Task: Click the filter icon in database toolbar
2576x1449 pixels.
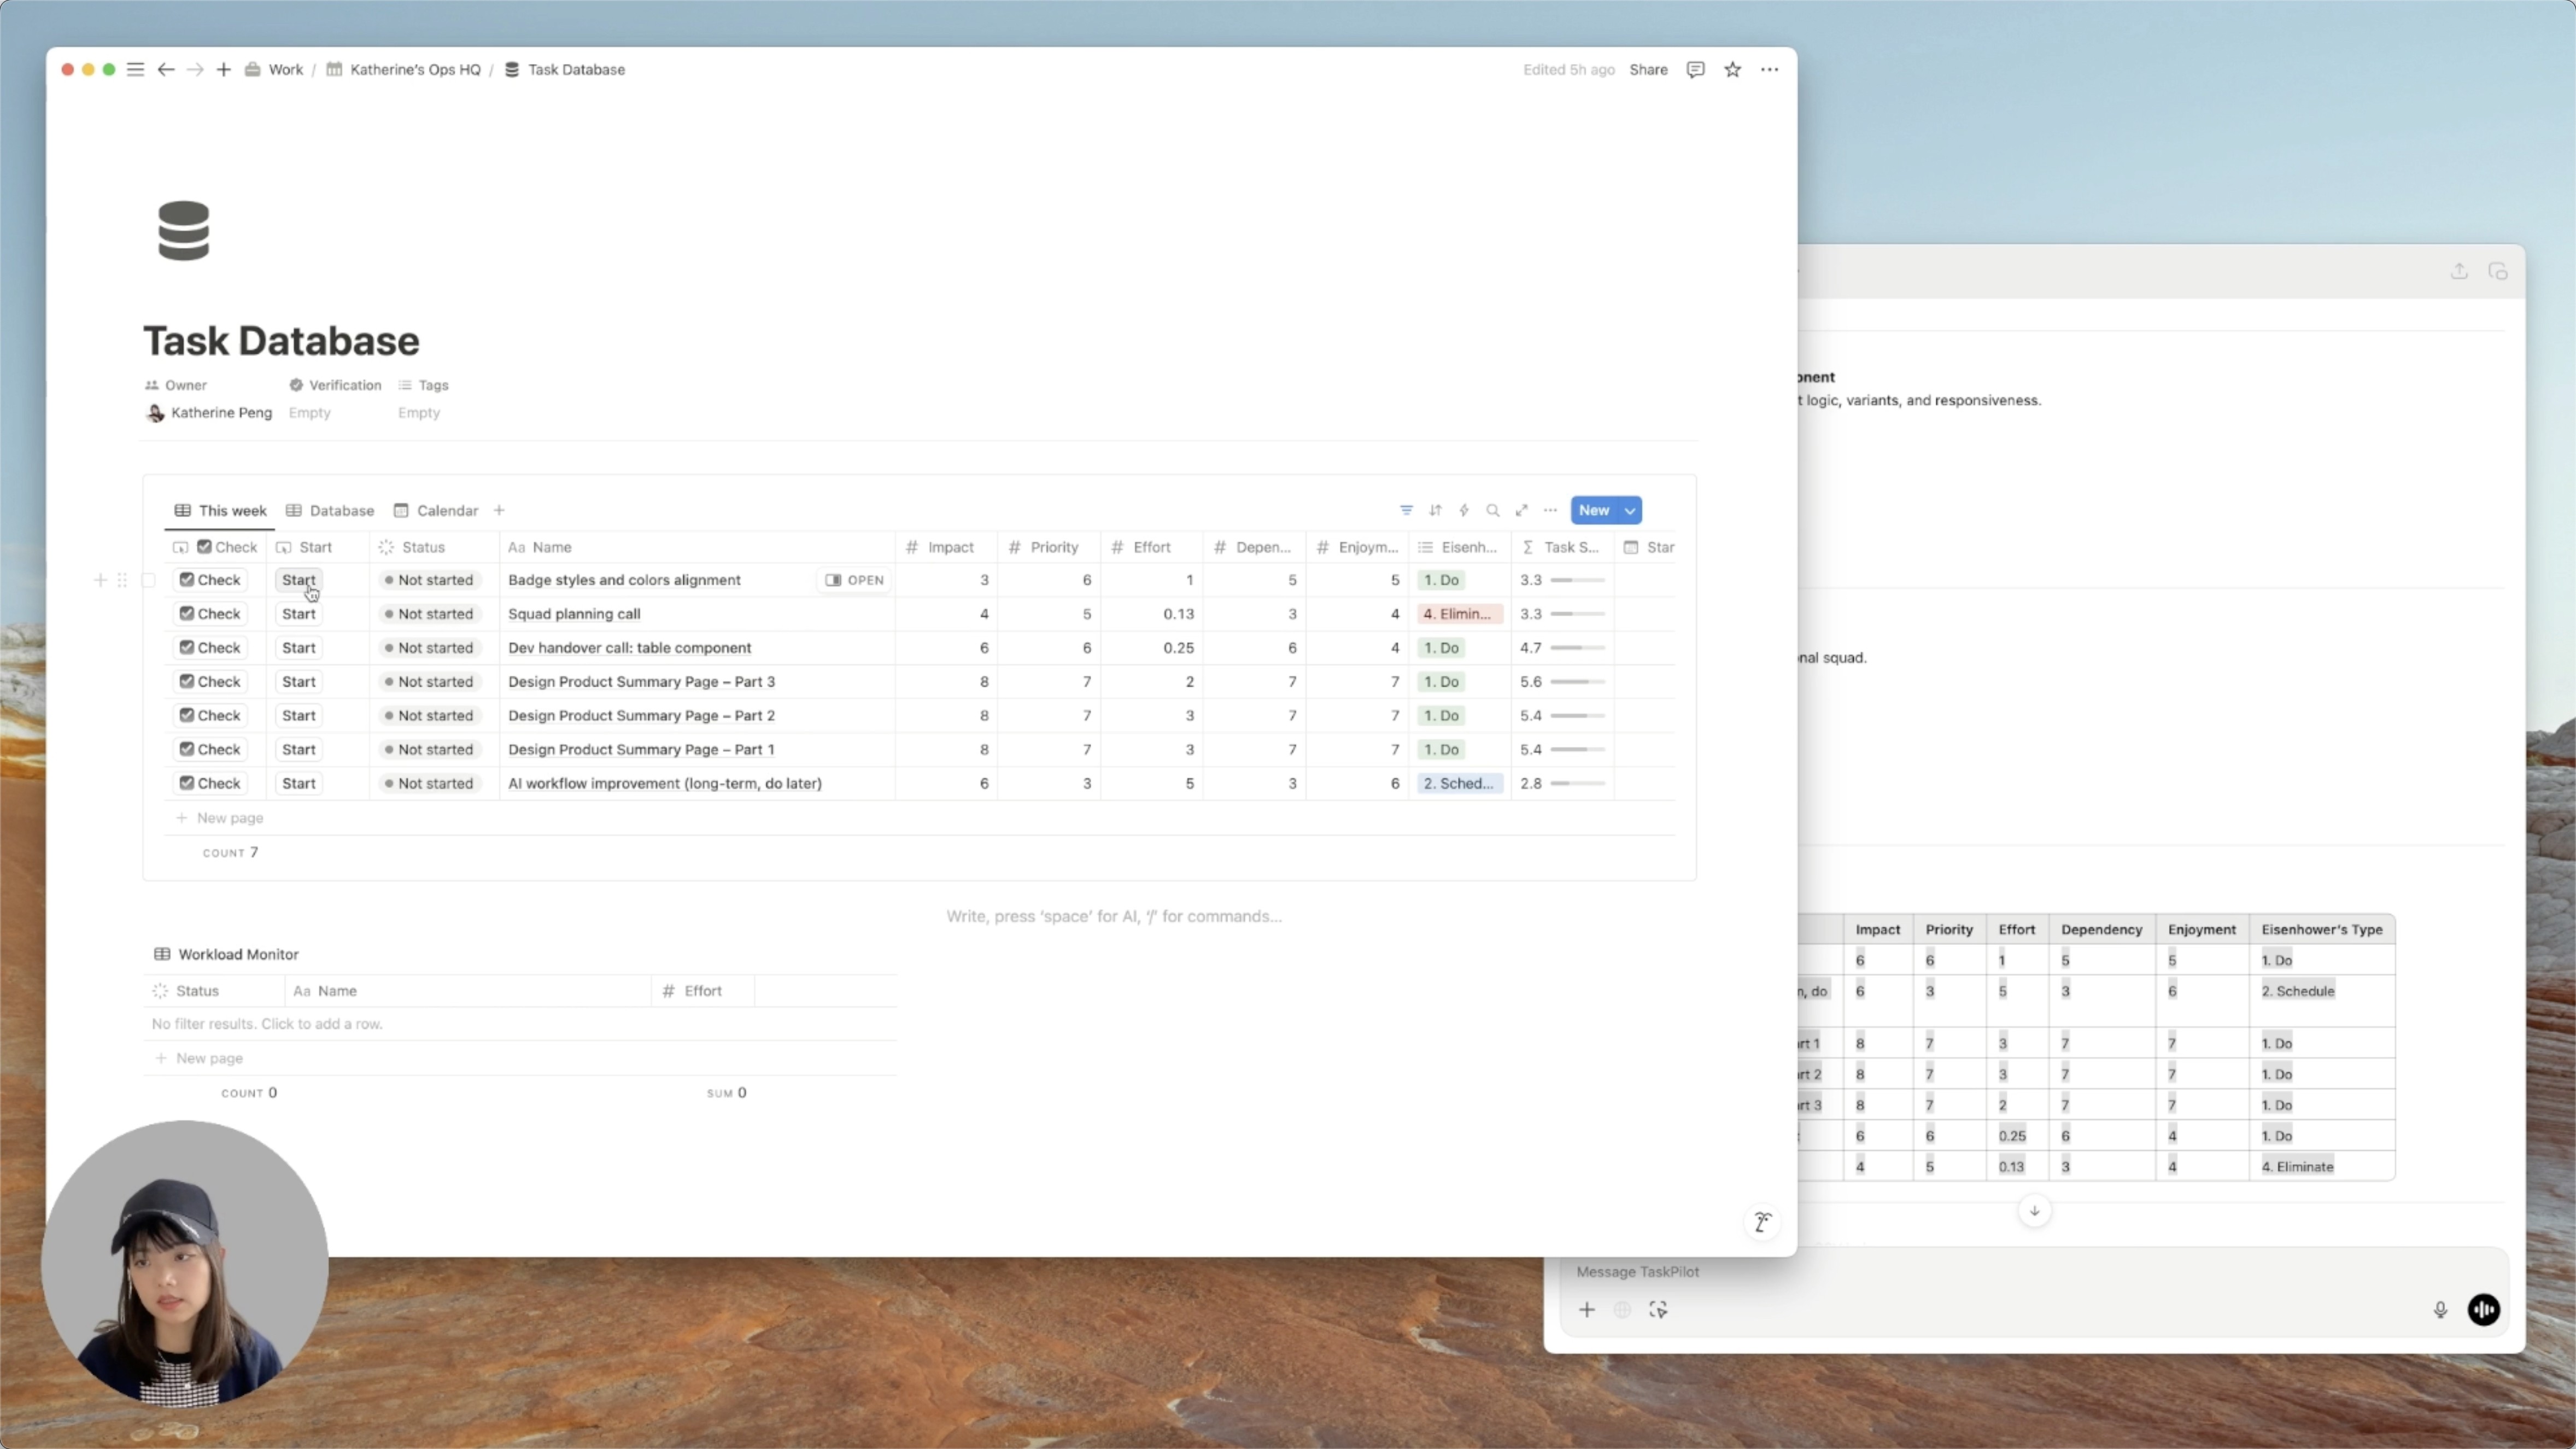Action: pyautogui.click(x=1406, y=510)
